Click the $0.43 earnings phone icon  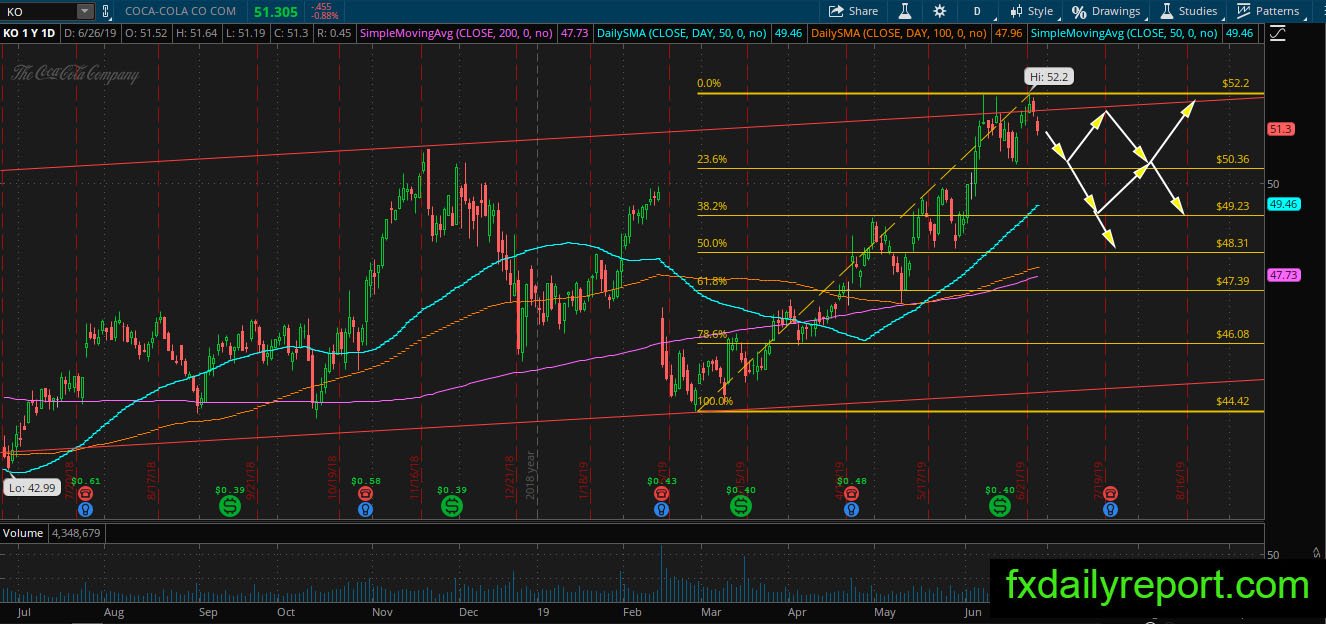tap(661, 494)
